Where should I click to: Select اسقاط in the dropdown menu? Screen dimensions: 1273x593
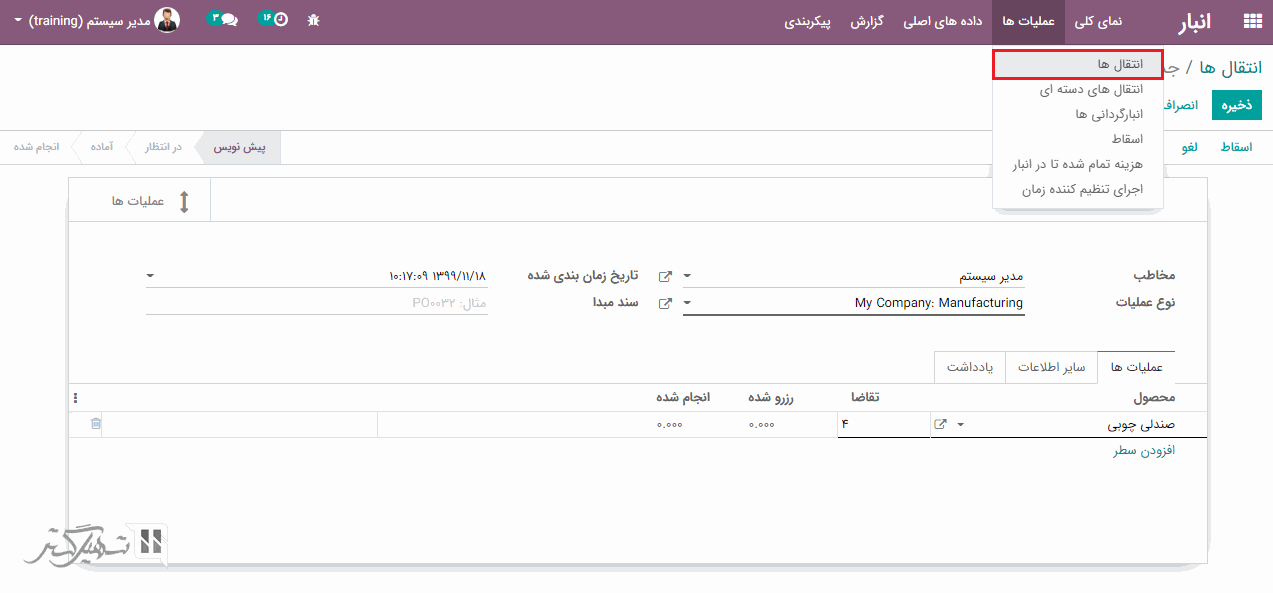tap(1077, 139)
